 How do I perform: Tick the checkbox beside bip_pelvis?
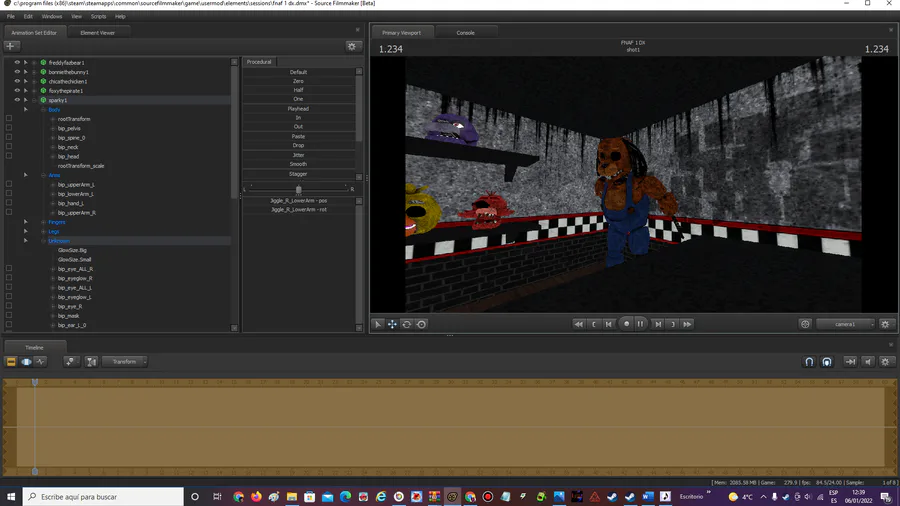(9, 128)
